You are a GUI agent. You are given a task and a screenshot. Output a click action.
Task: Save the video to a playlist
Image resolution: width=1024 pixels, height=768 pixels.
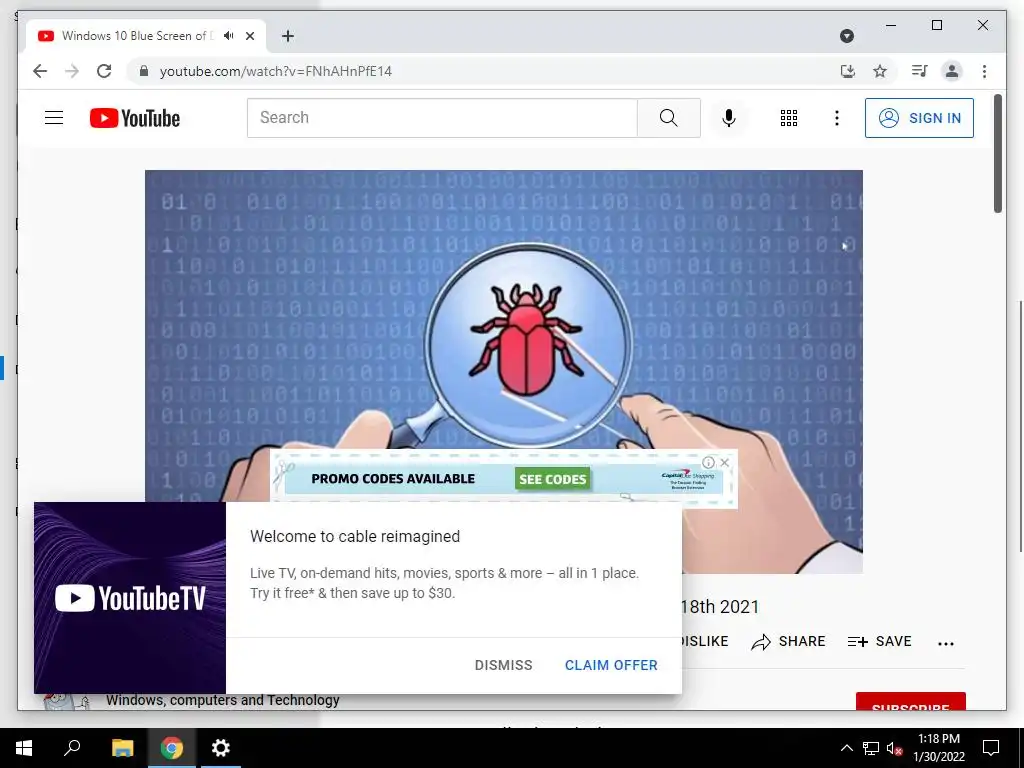[x=879, y=641]
